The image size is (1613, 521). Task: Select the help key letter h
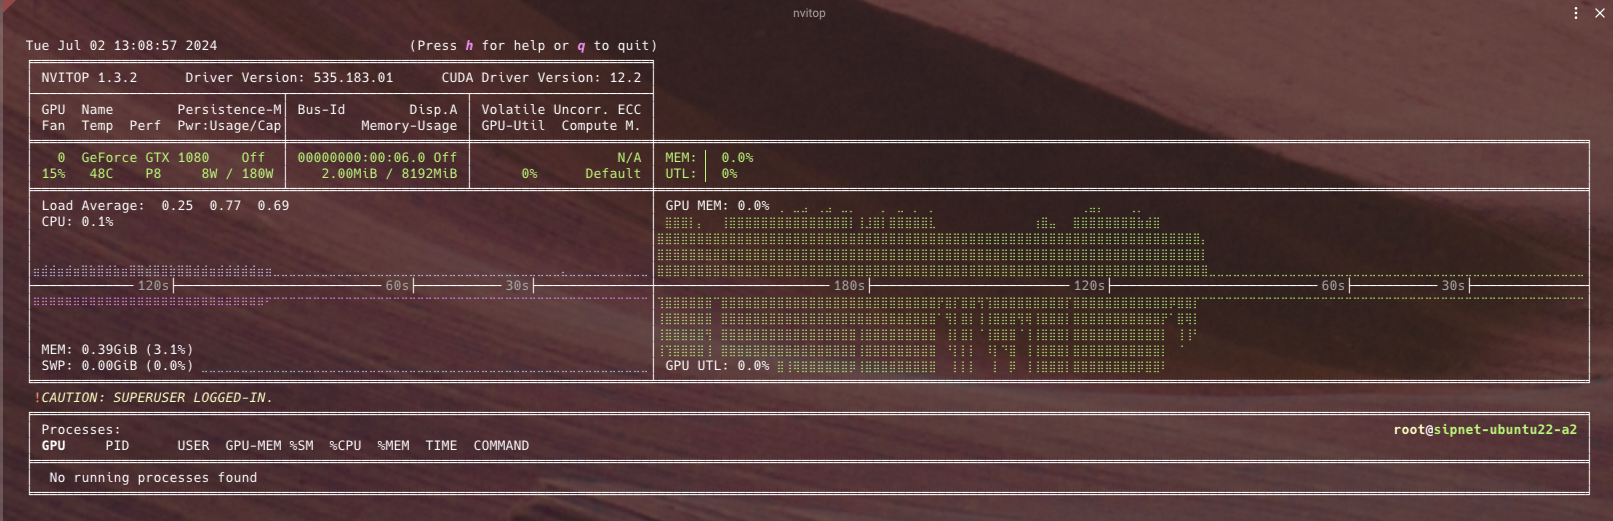[x=469, y=46]
